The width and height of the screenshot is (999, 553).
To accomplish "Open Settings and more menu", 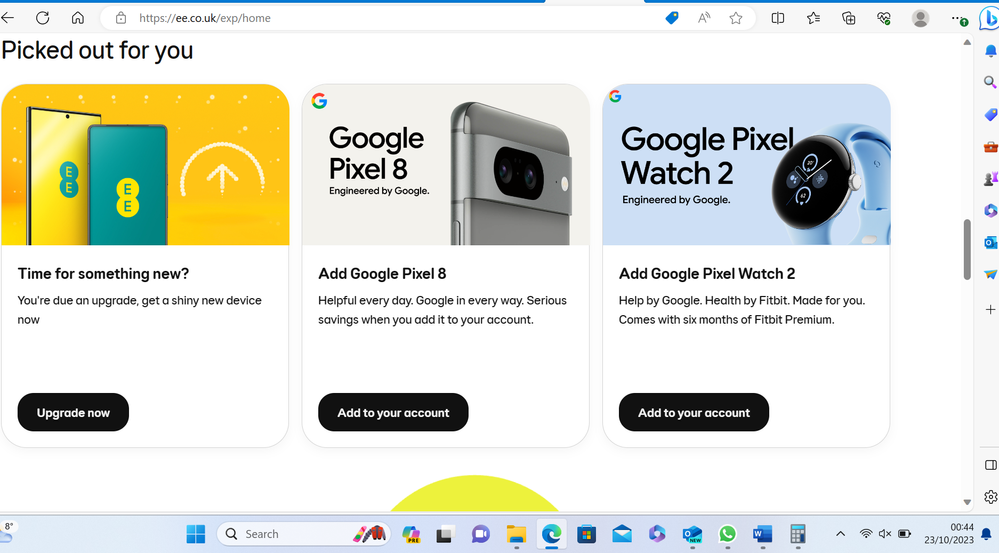I will (959, 18).
